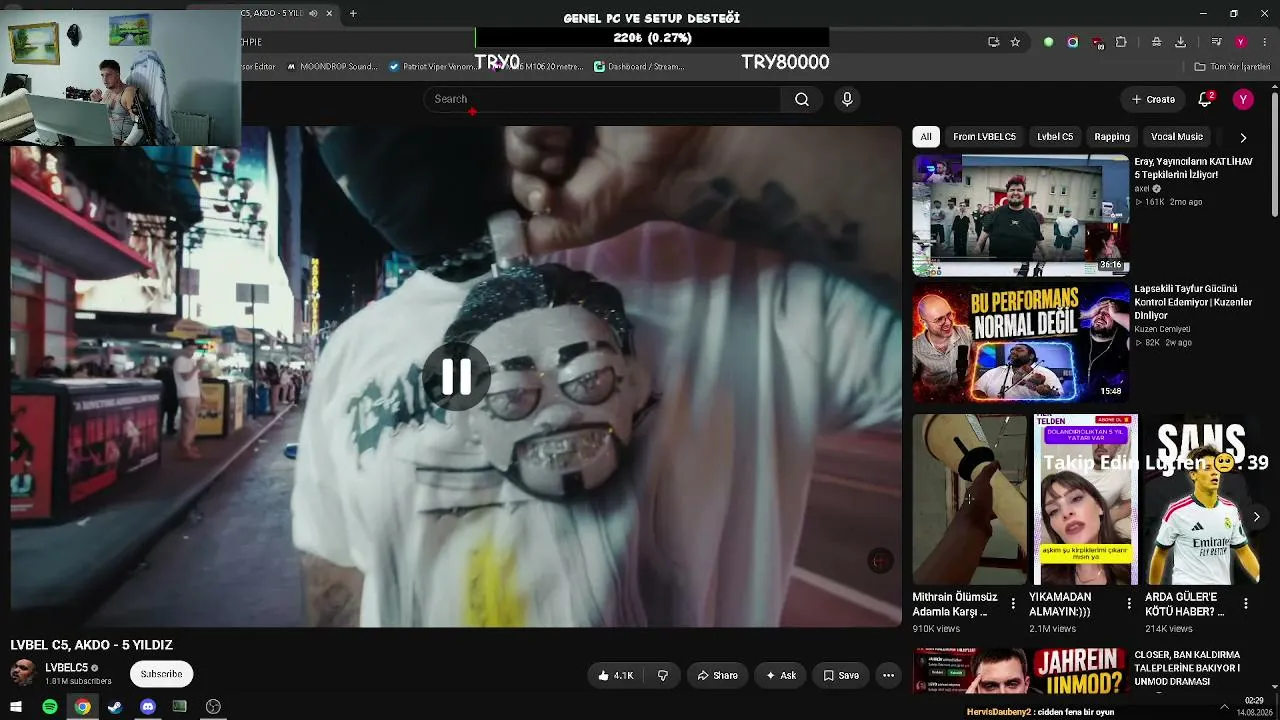This screenshot has width=1280, height=720.
Task: Open the YouTube account avatar menu
Action: click(x=1243, y=99)
